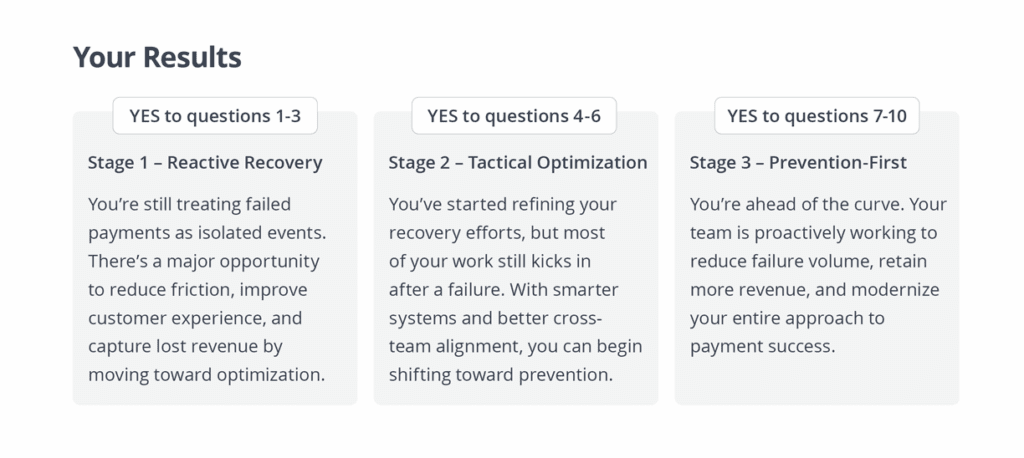The width and height of the screenshot is (1024, 458).
Task: Click 'You're still treating failed' line
Action: [189, 204]
